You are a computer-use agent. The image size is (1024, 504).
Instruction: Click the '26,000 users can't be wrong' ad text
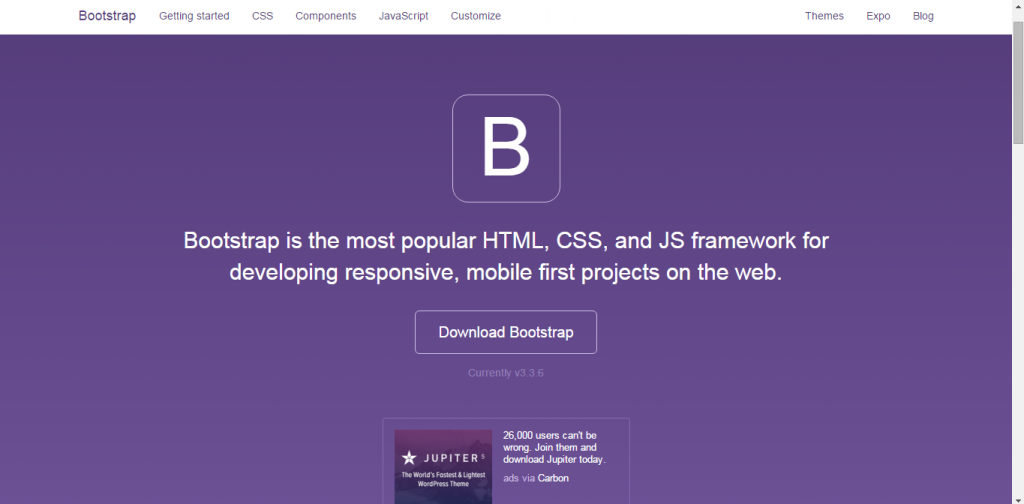(554, 447)
